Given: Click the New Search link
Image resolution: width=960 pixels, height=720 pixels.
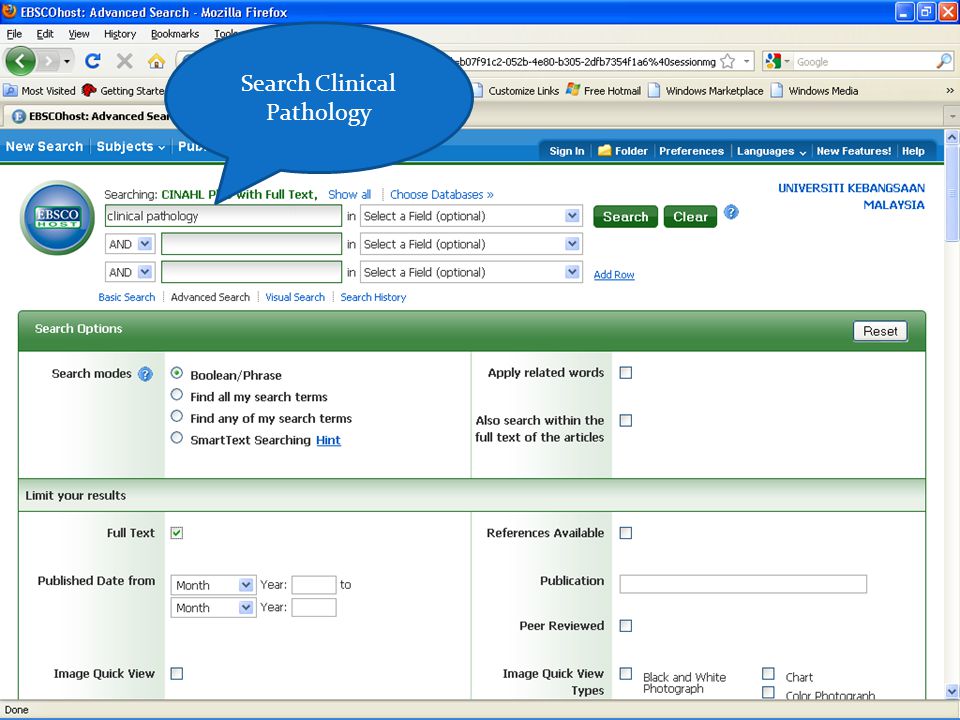Looking at the screenshot, I should click(44, 146).
